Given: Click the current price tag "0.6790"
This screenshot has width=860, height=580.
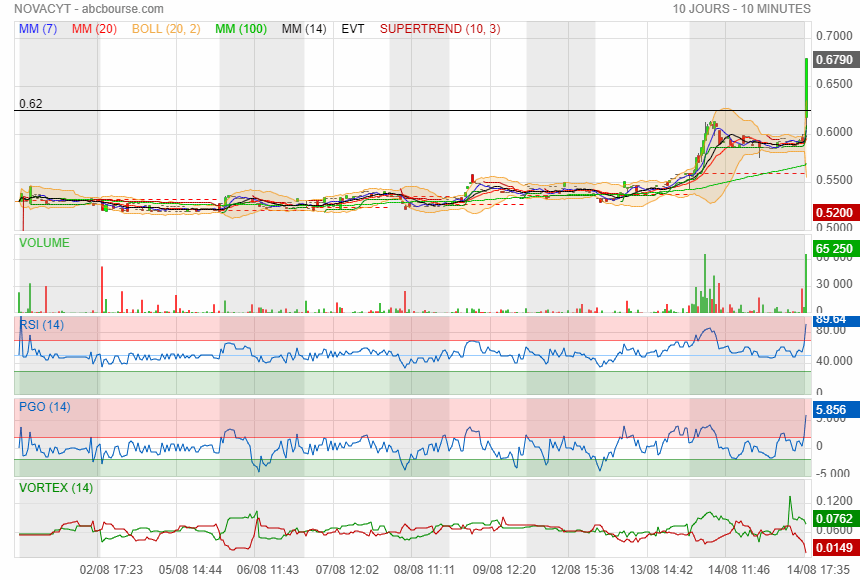Looking at the screenshot, I should coord(834,59).
